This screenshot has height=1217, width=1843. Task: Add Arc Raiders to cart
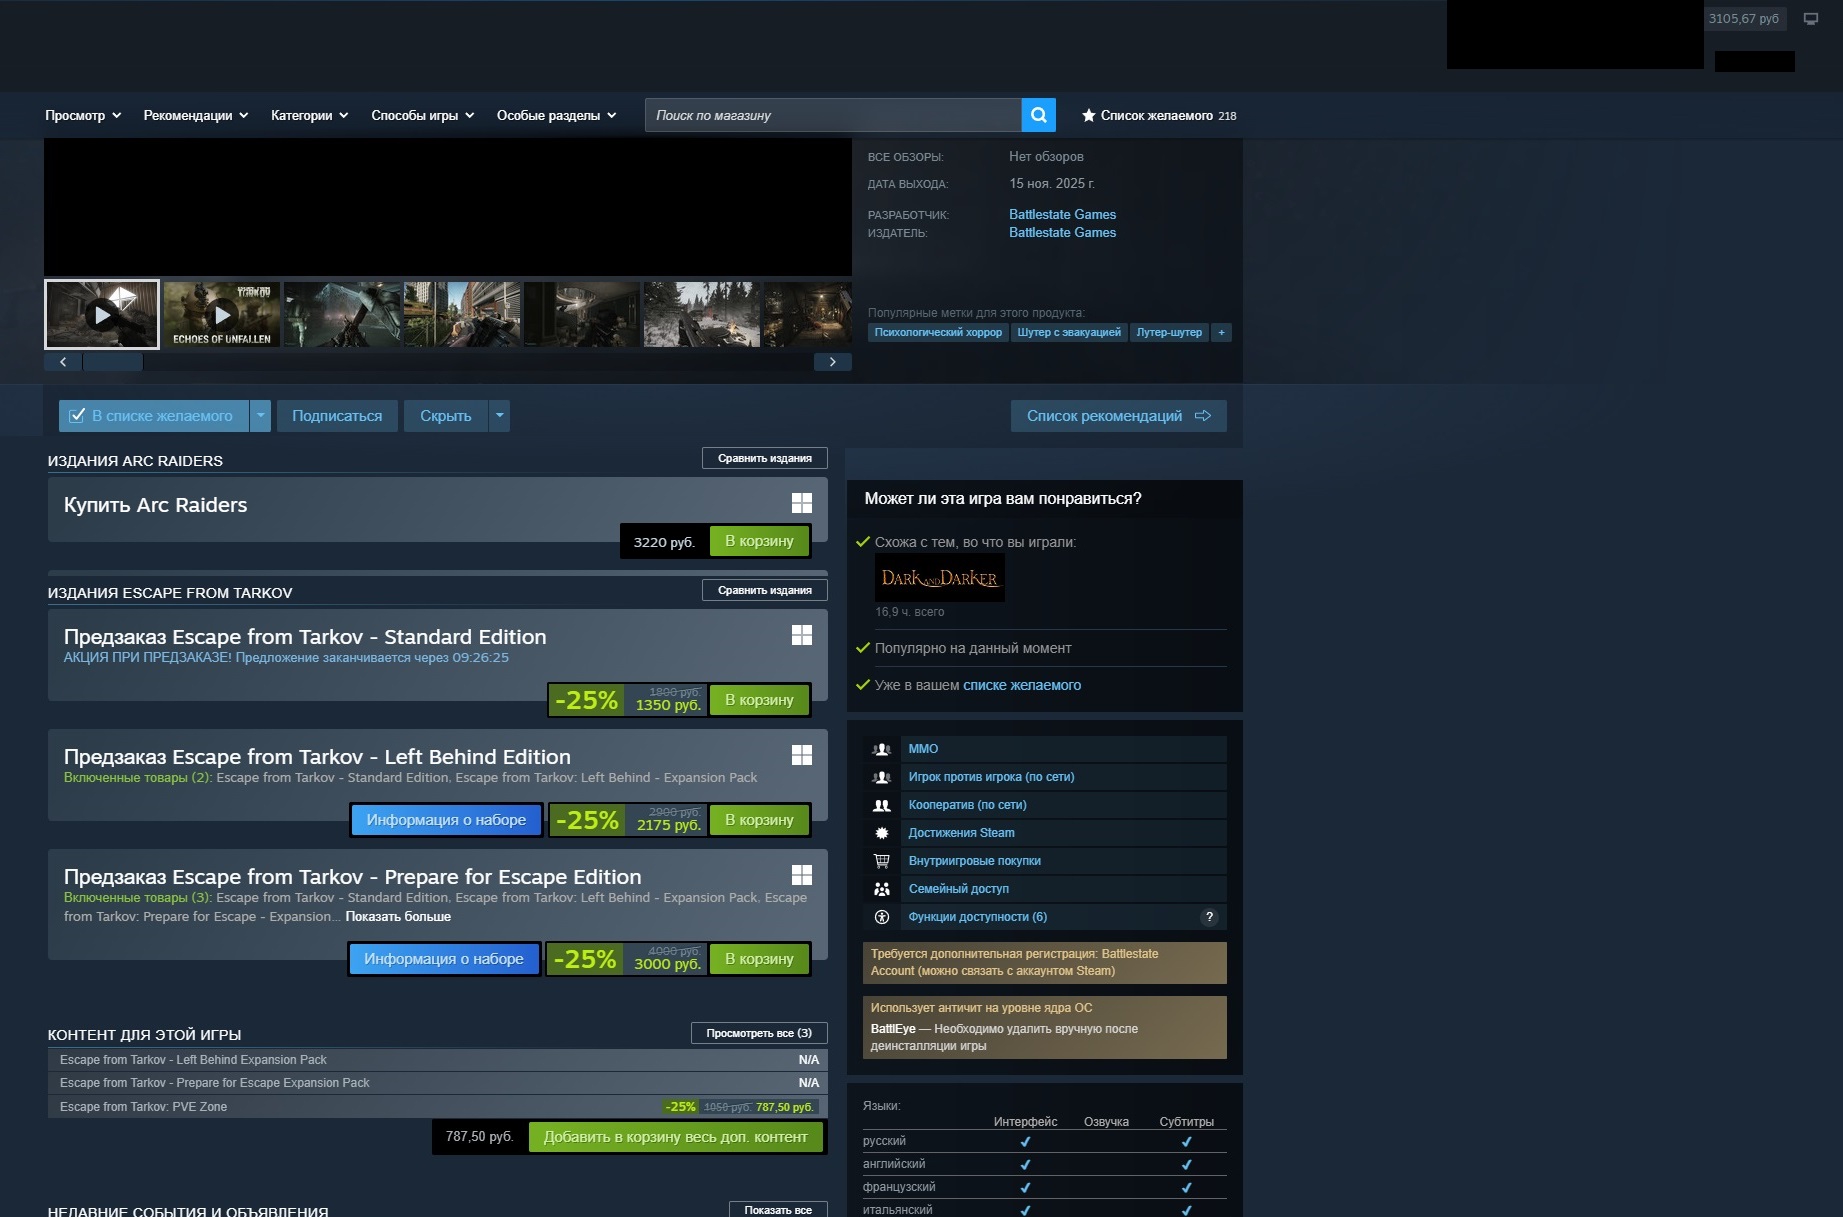click(759, 541)
